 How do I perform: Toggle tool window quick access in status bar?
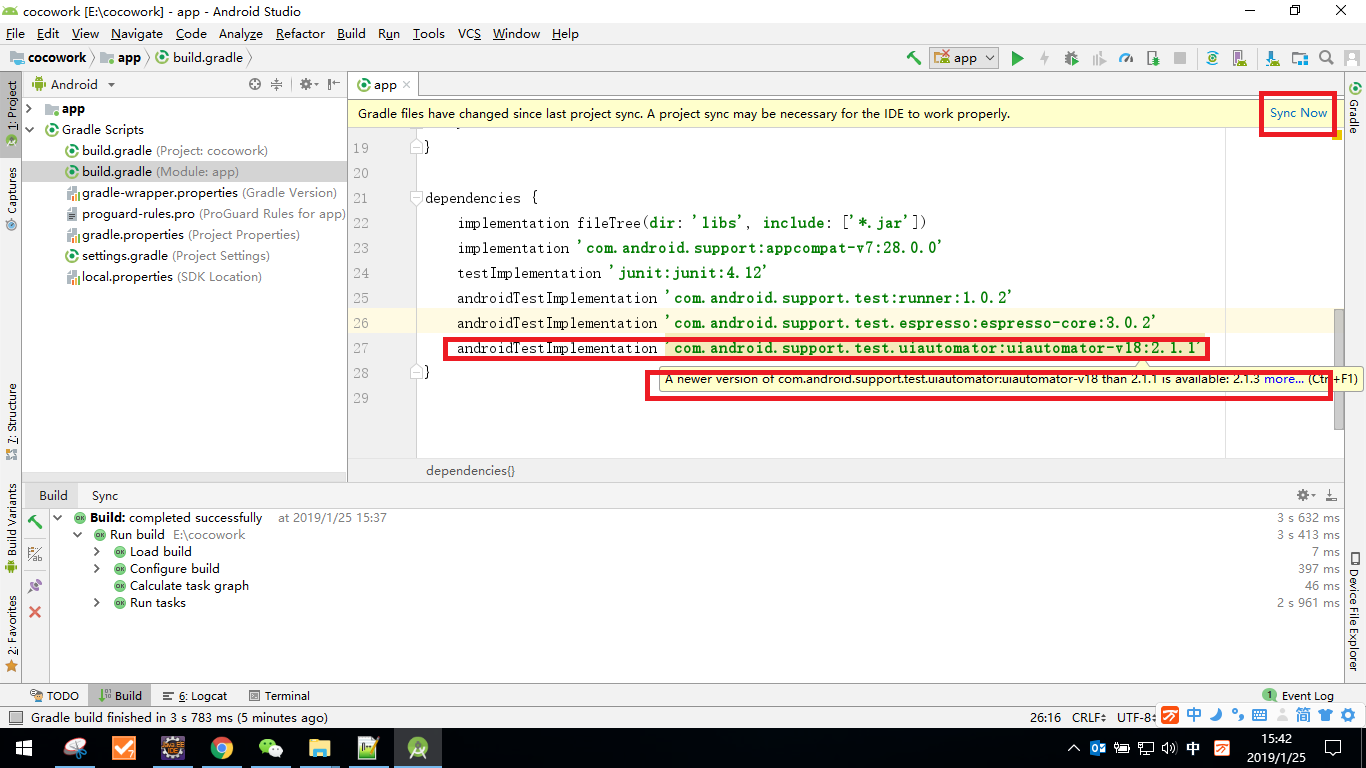pyautogui.click(x=15, y=717)
